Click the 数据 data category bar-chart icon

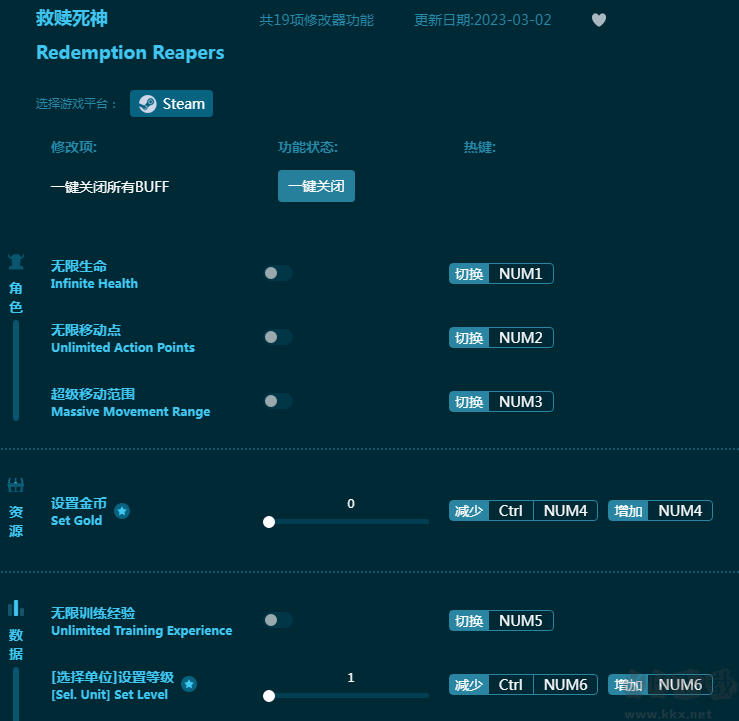16,608
